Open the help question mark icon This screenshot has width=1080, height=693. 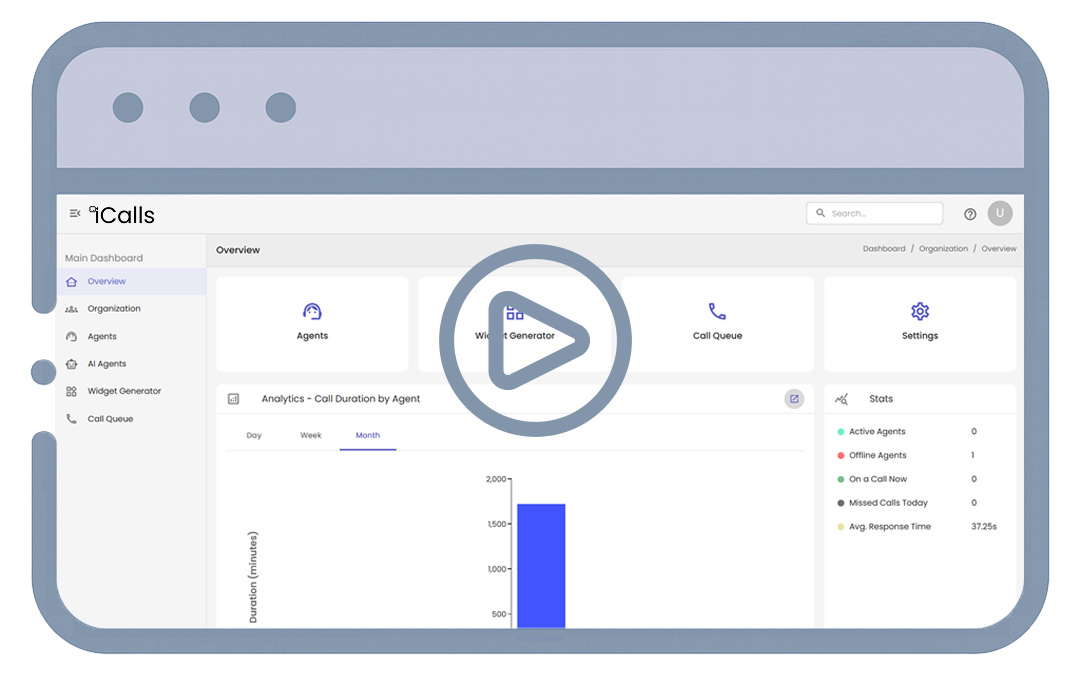969,214
